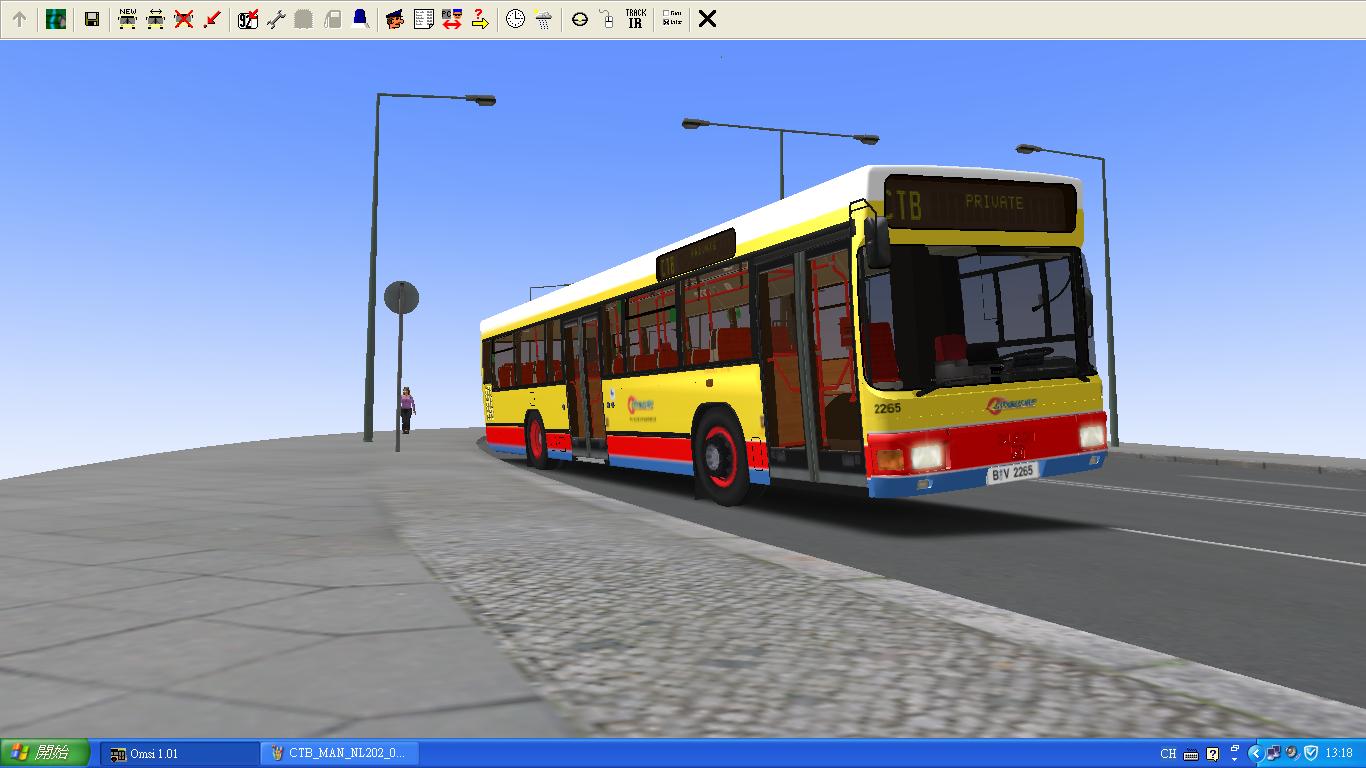Click the mouse control icon
Image resolution: width=1366 pixels, height=768 pixels.
click(607, 19)
